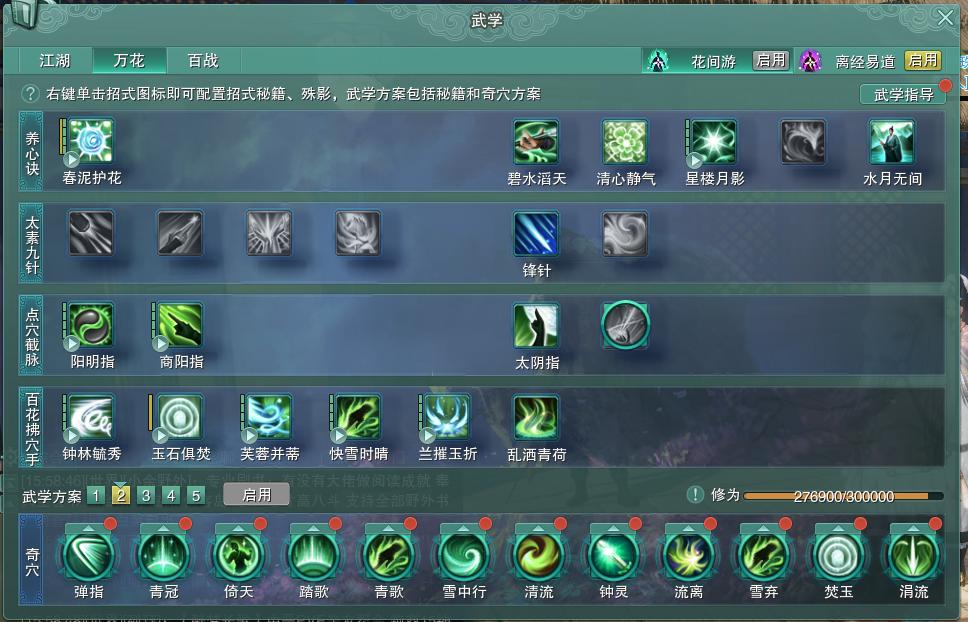Image resolution: width=968 pixels, height=622 pixels.
Task: Click the 乱洒青荷 skill icon
Action: [x=536, y=418]
